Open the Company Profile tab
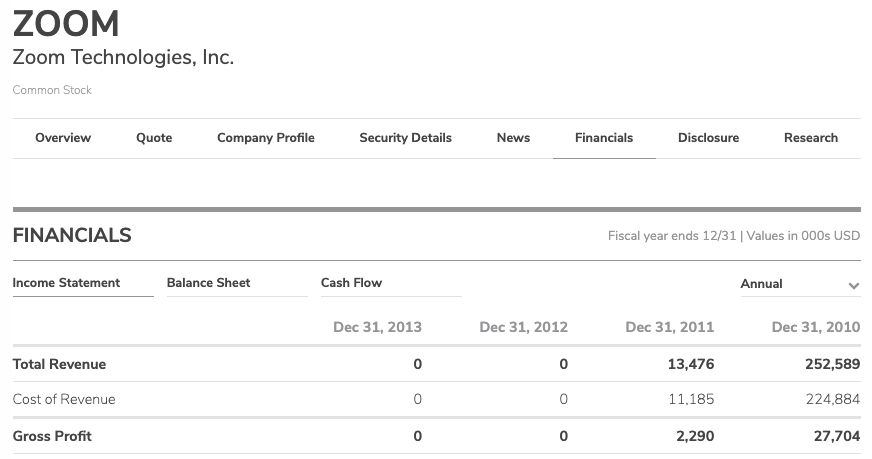 click(x=266, y=138)
